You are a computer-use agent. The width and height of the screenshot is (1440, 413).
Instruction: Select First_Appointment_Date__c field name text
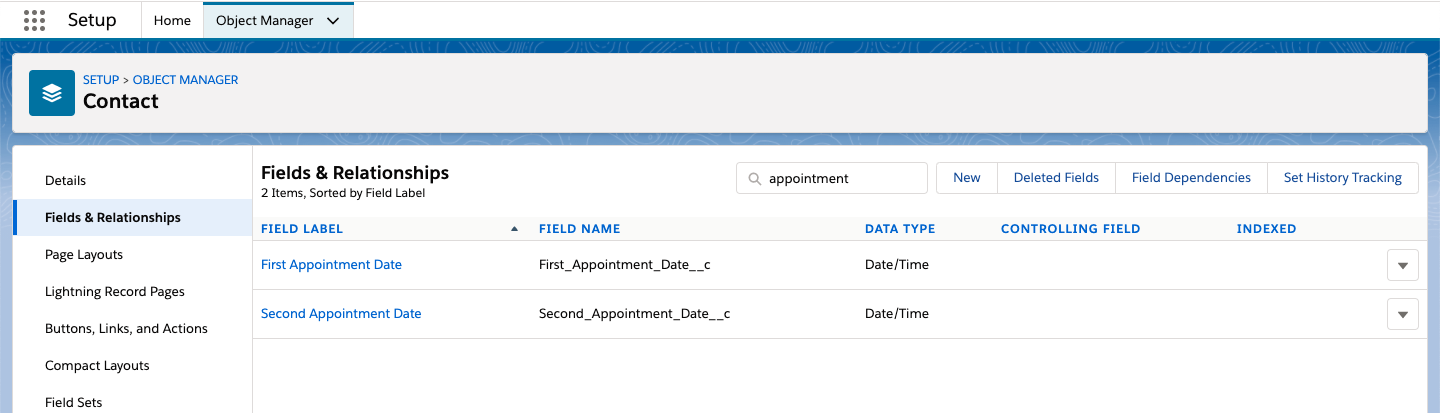625,265
